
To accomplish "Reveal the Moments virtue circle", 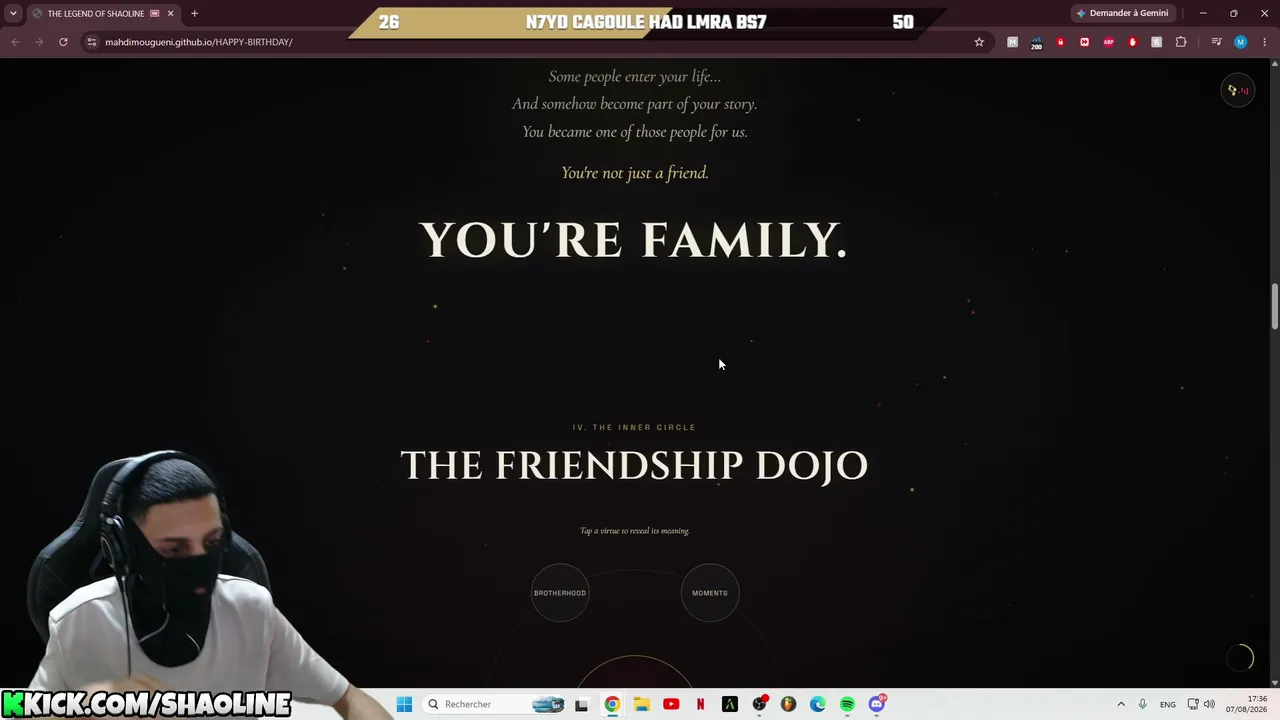I will click(710, 593).
